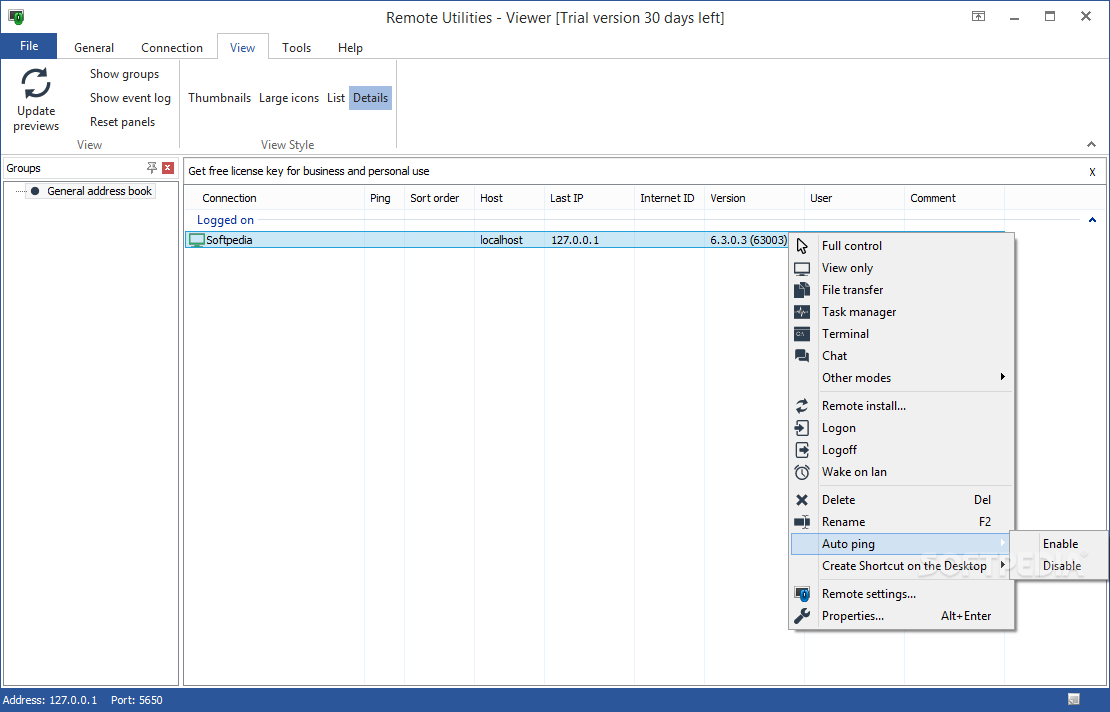Click the Sort order column header
Screen dimensions: 1110x712
point(439,198)
